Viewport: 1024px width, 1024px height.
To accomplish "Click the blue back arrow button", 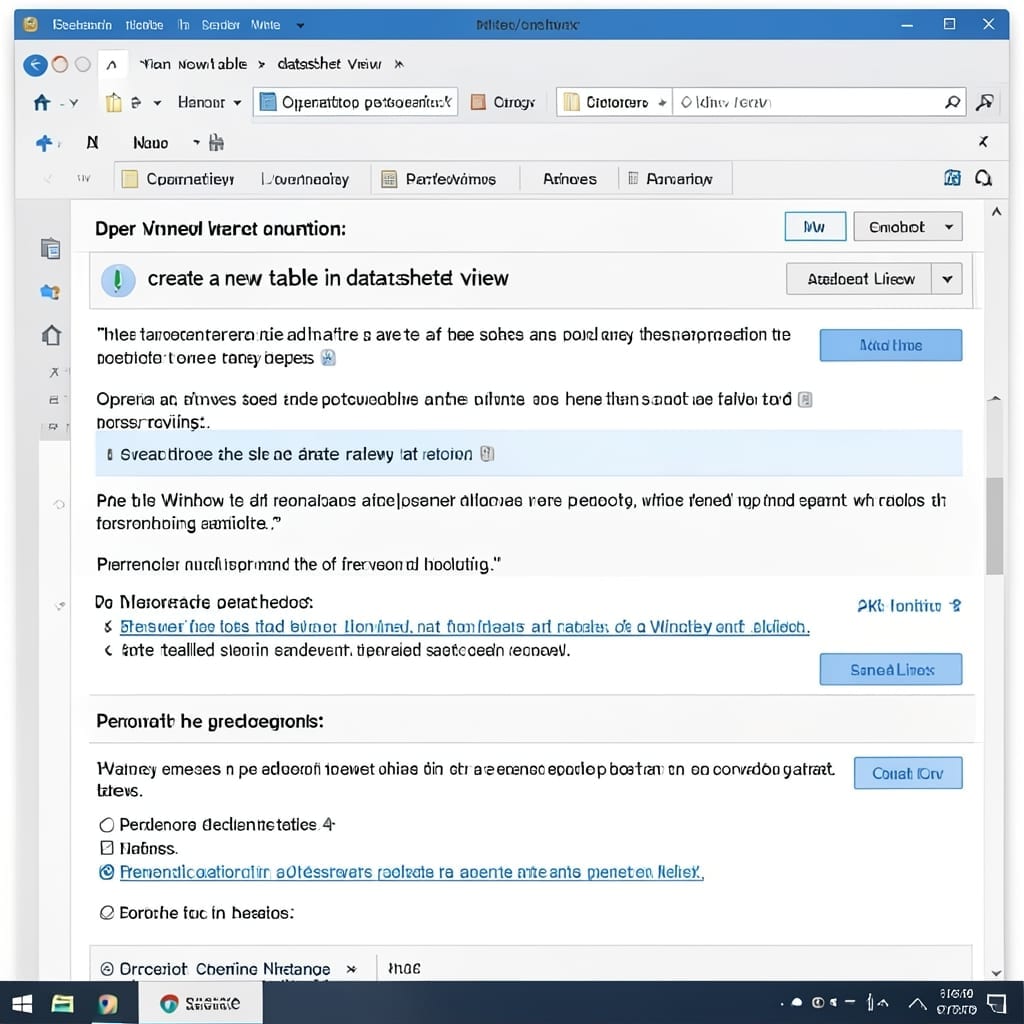I will coord(35,65).
